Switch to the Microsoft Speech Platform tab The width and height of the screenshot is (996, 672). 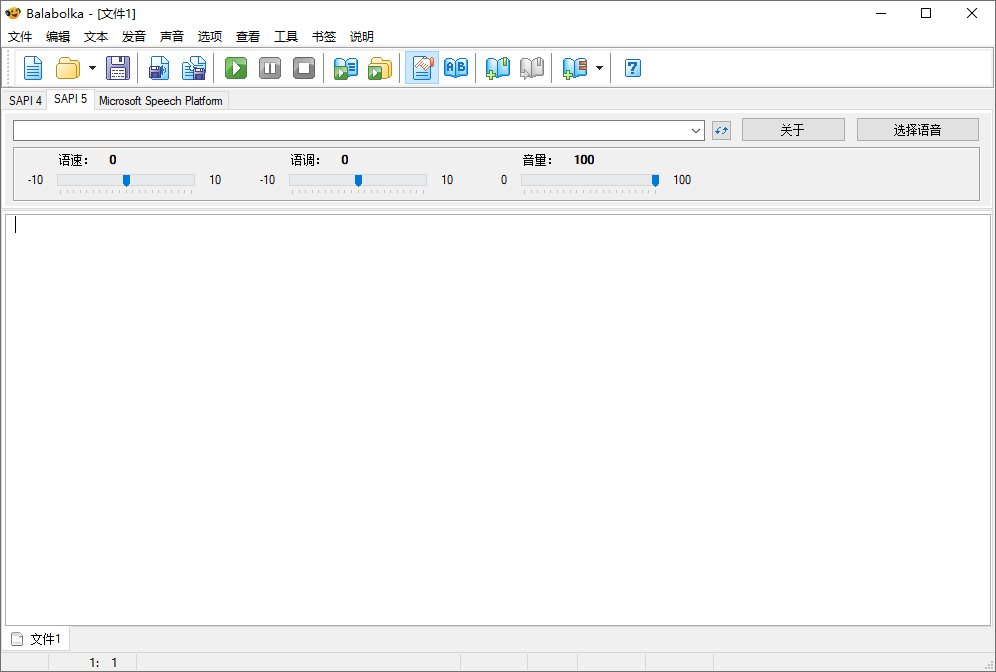tap(161, 101)
